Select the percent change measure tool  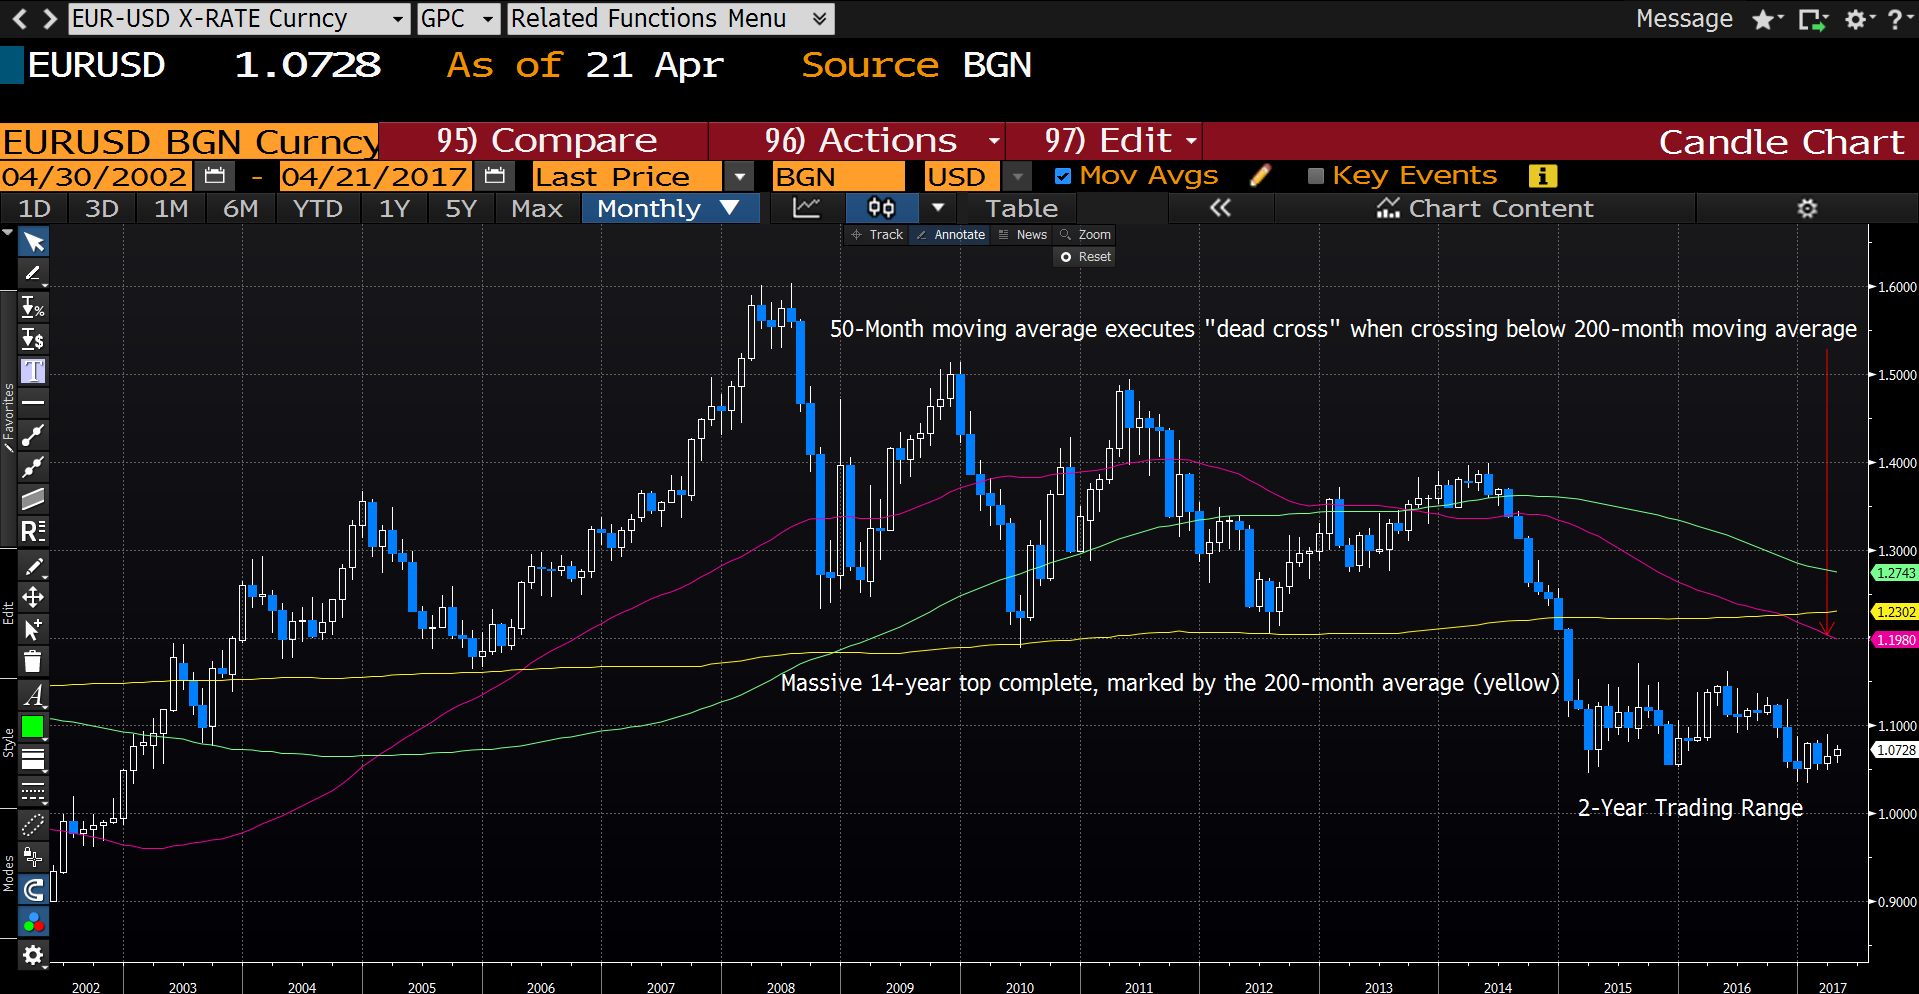pyautogui.click(x=33, y=308)
